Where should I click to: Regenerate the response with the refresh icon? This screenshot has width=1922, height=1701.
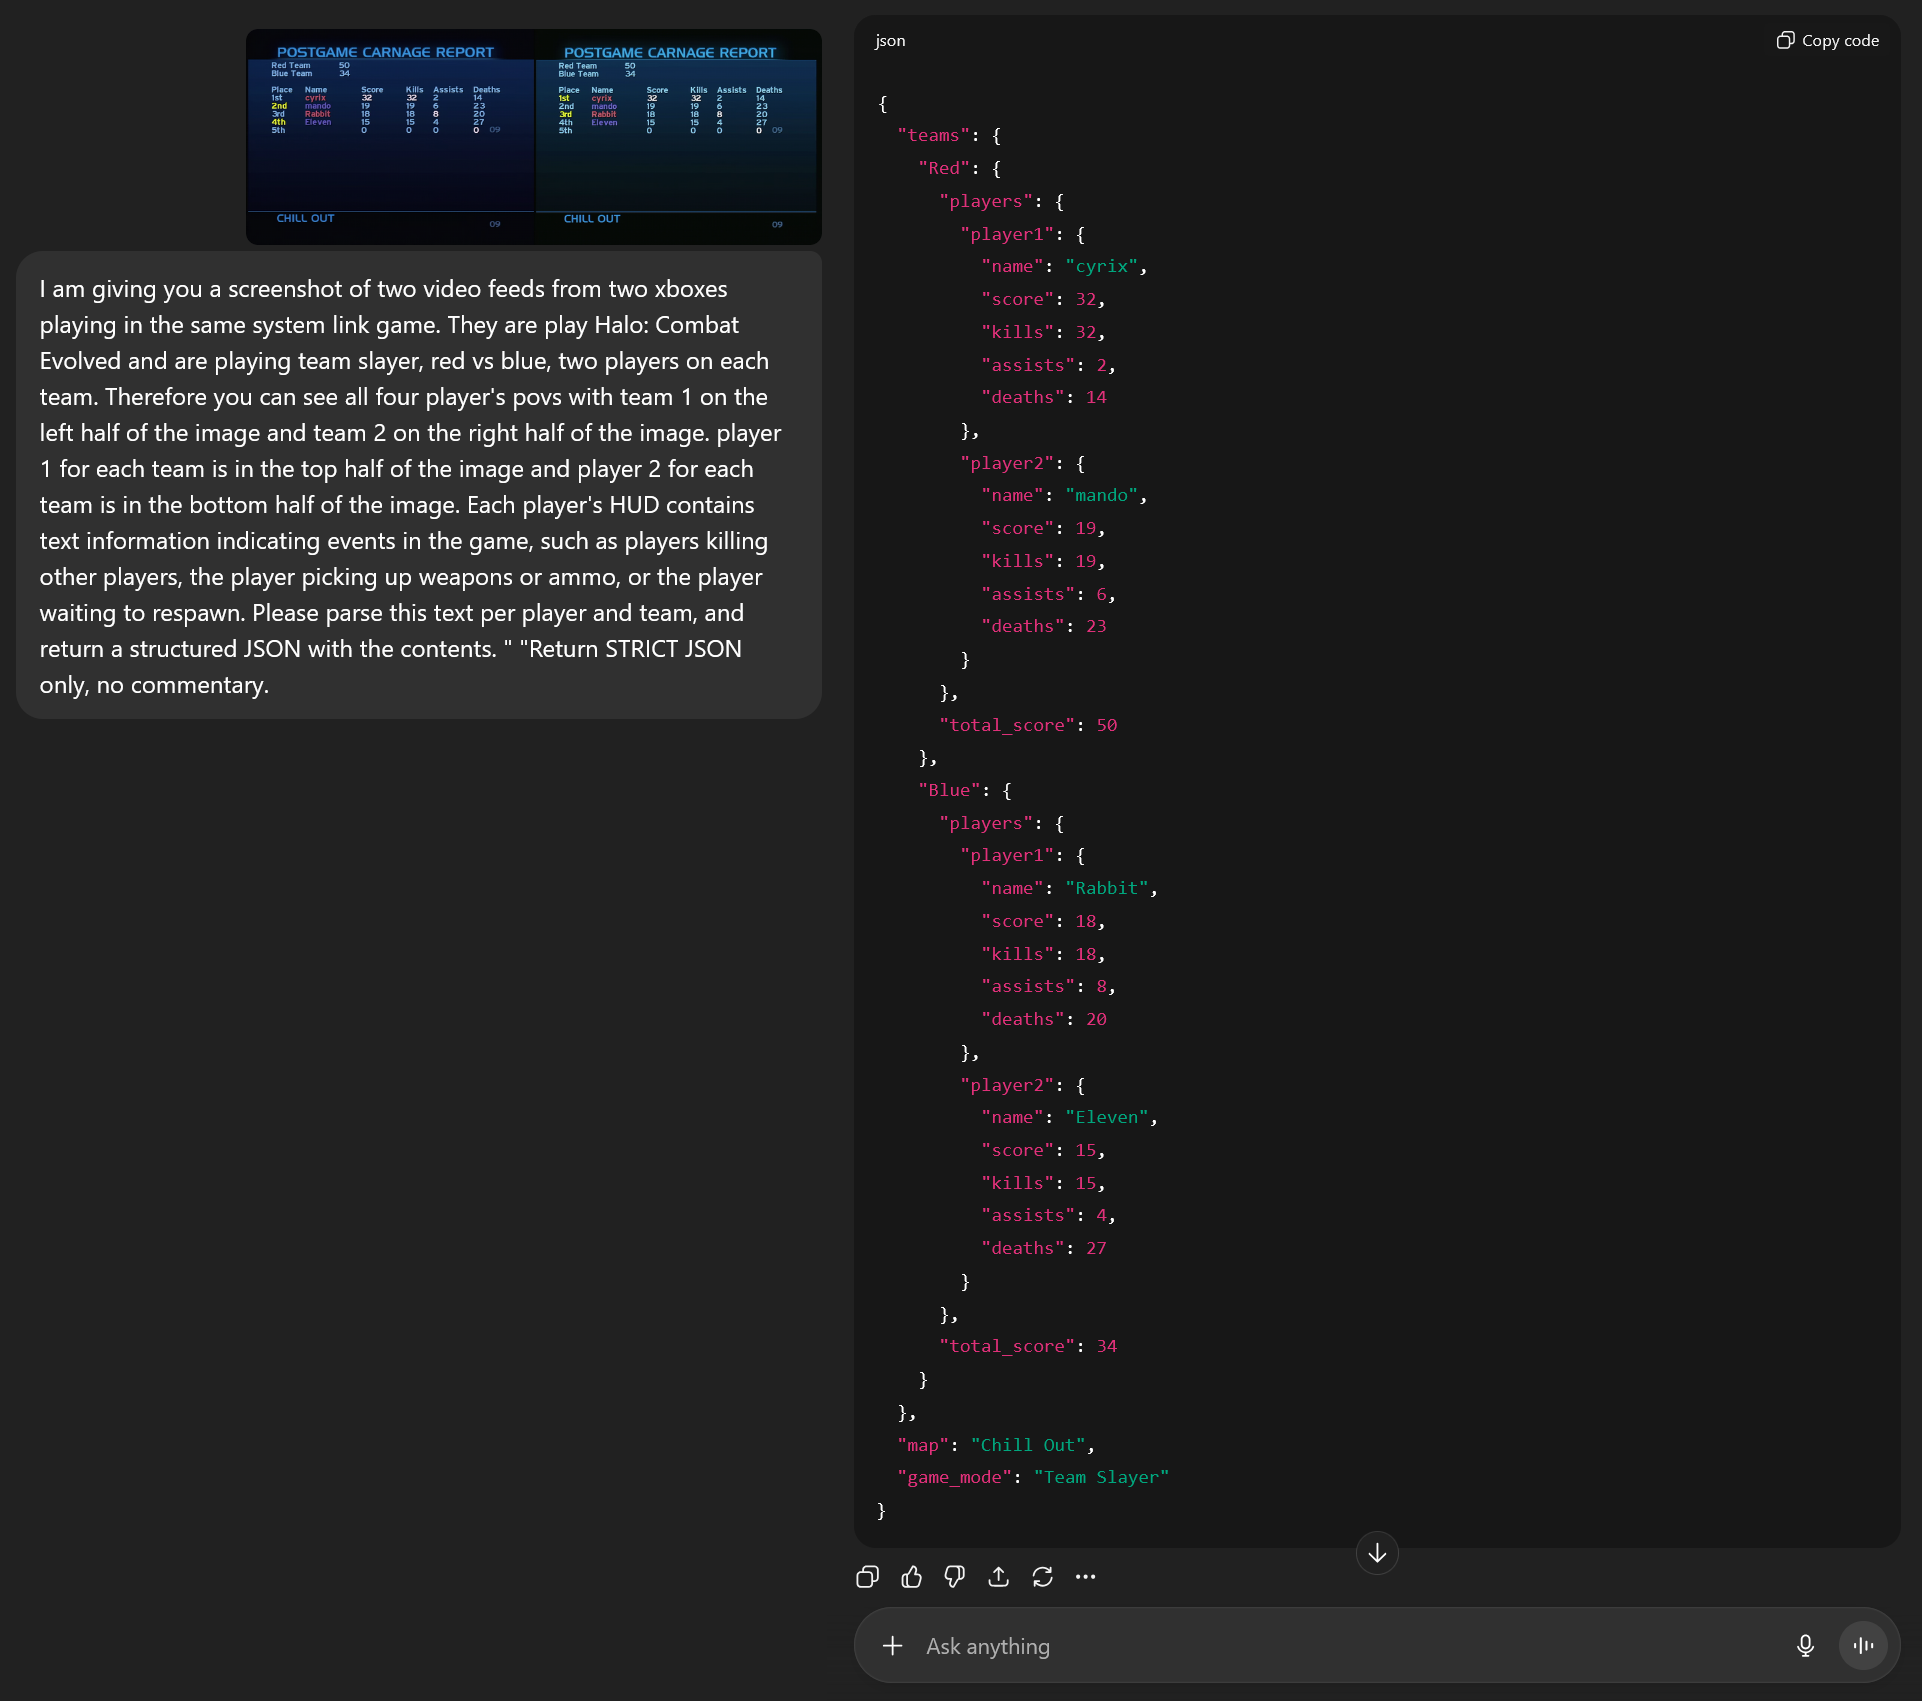[1042, 1577]
